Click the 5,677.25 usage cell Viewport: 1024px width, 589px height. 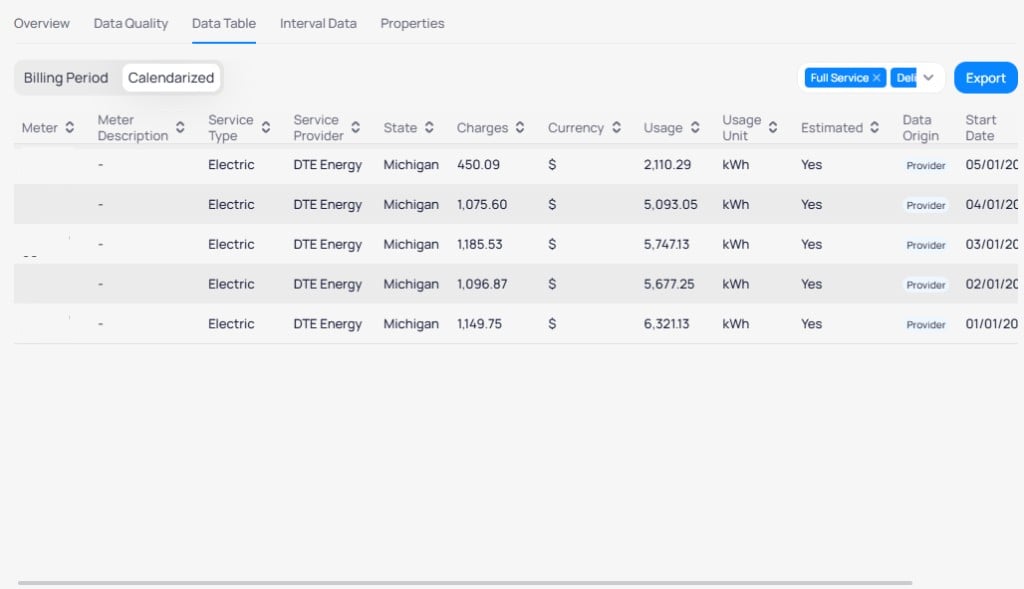pos(669,284)
